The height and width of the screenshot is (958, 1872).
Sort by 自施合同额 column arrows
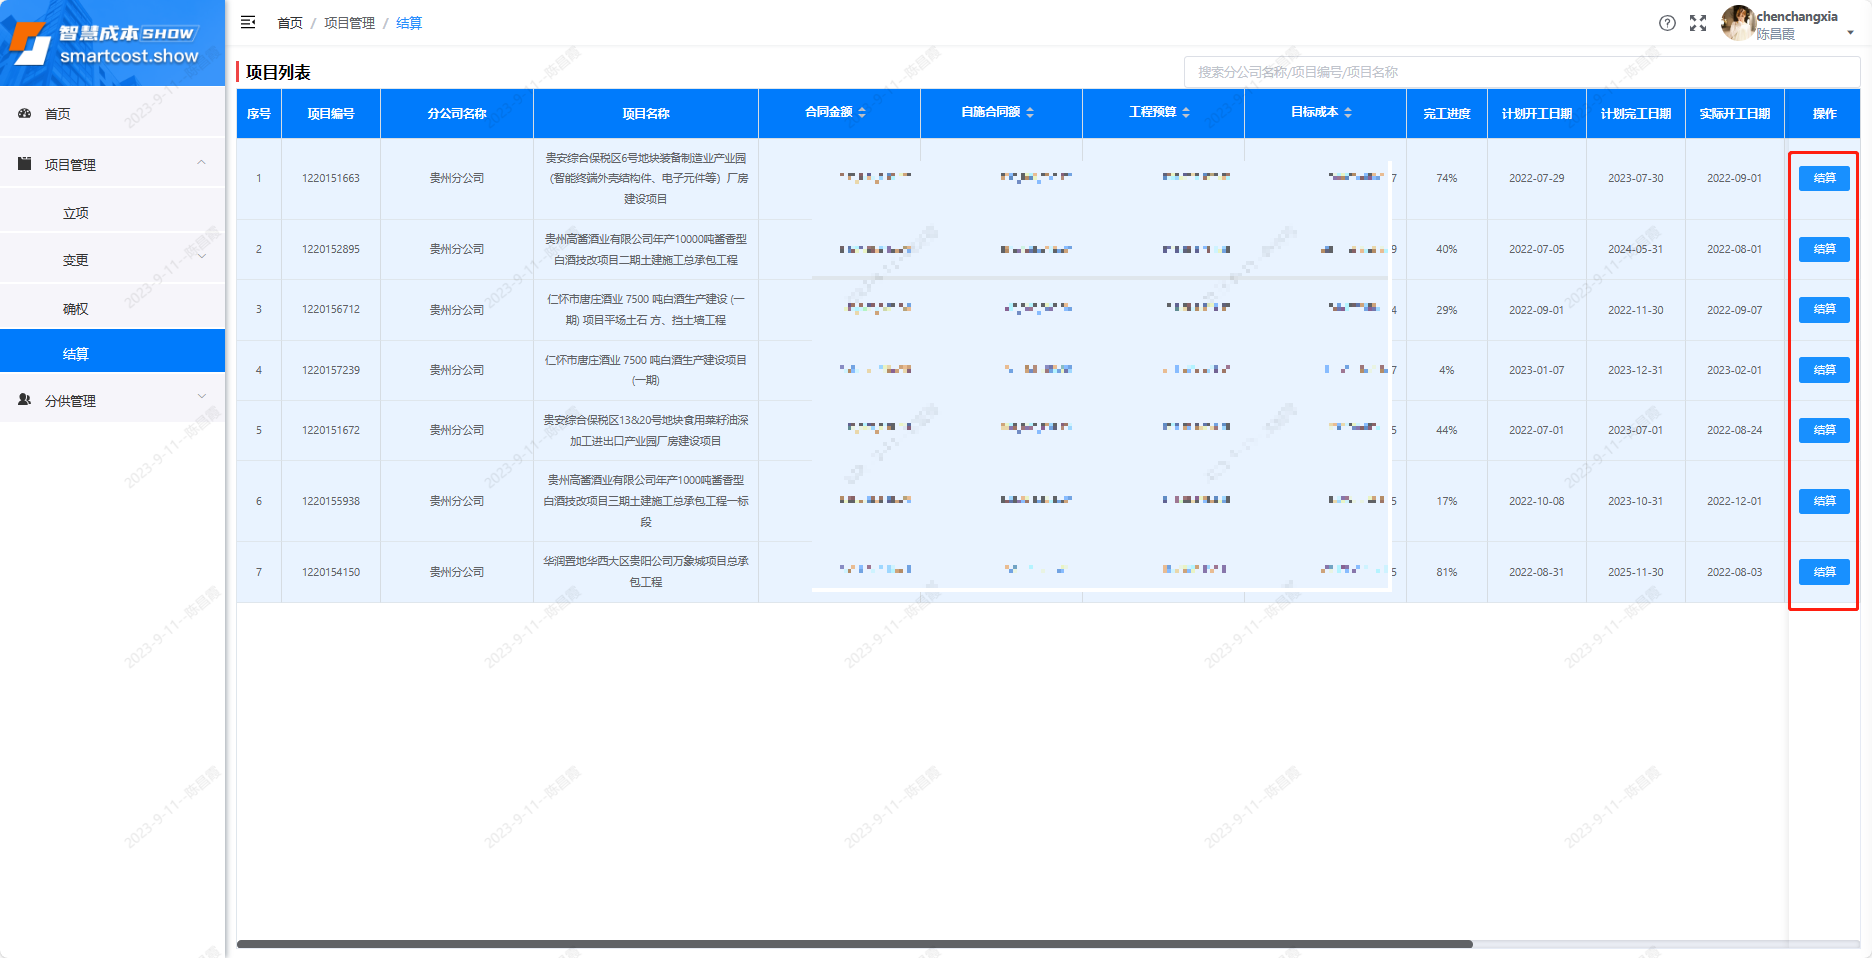pos(1030,113)
